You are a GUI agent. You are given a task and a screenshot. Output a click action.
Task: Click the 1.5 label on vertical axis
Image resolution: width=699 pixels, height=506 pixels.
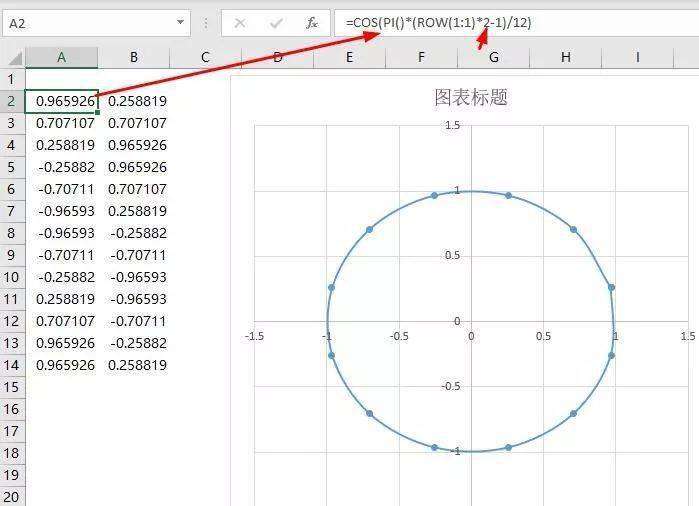pos(452,125)
